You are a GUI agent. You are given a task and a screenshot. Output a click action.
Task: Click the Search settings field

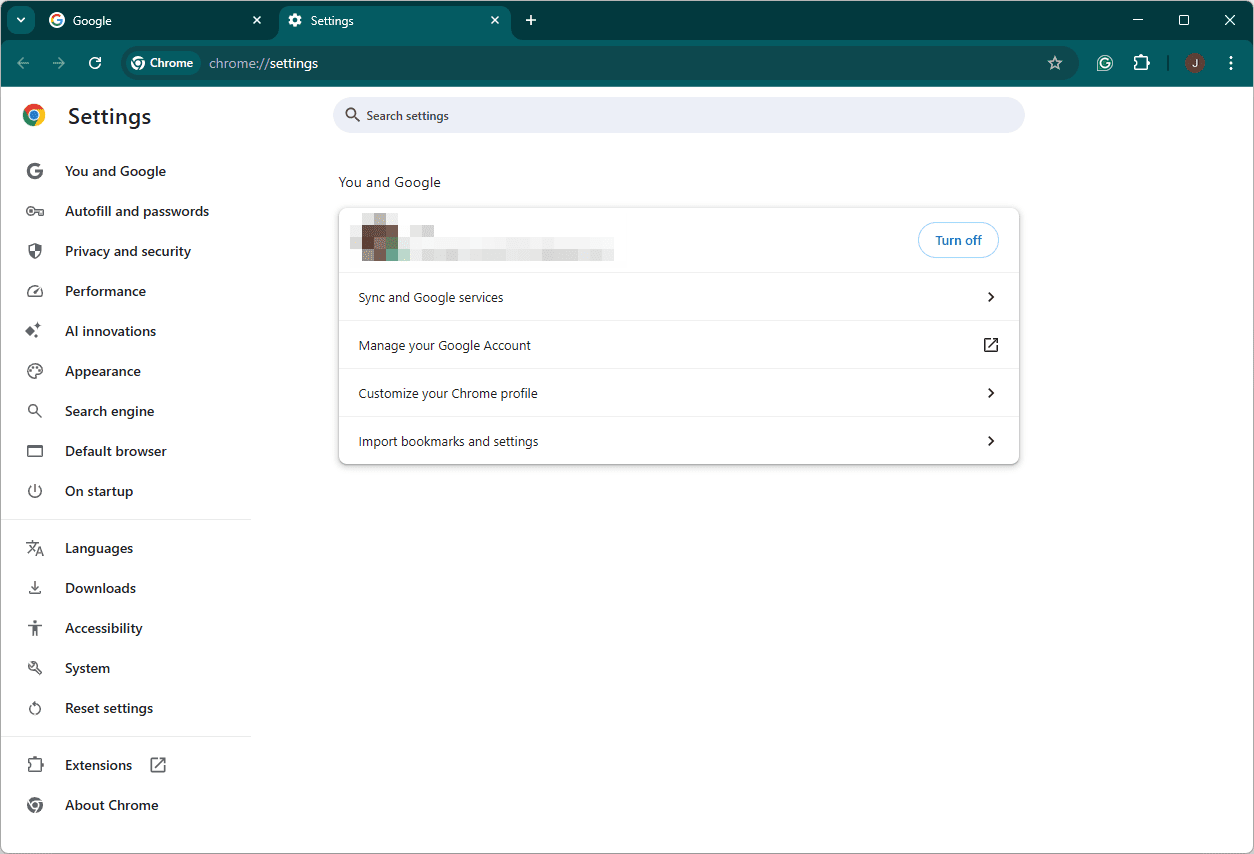point(678,116)
